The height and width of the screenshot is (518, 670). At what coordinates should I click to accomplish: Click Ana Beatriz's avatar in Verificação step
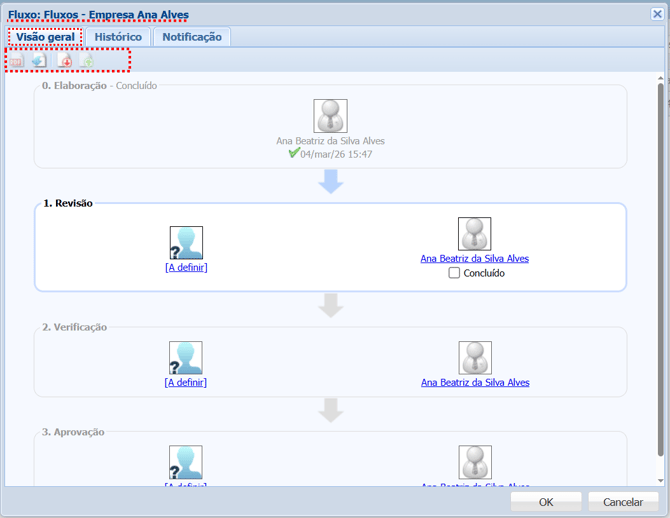[474, 358]
